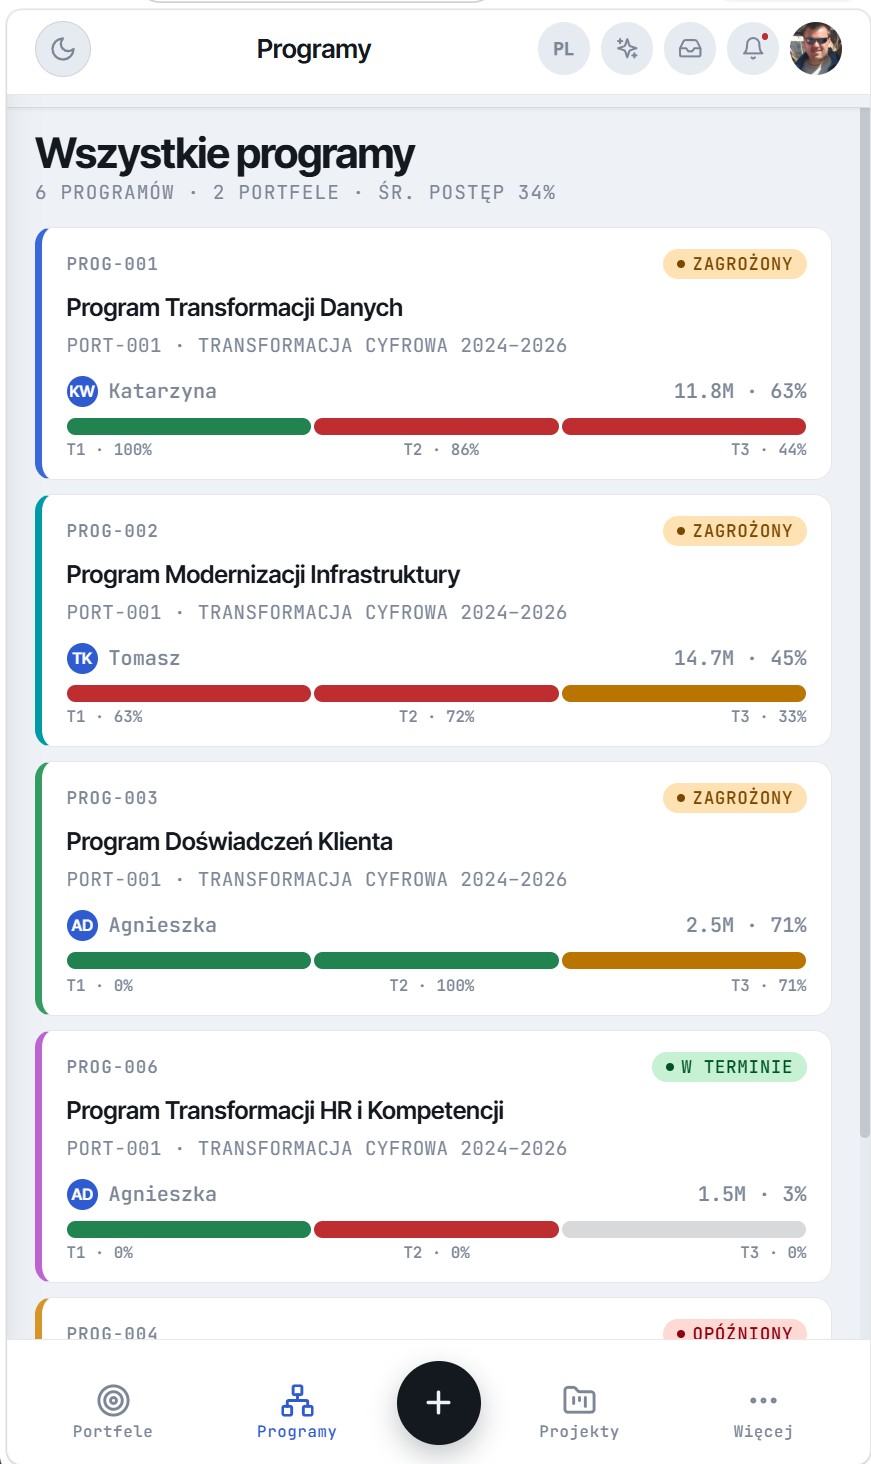The height and width of the screenshot is (1464, 871).
Task: Click the W TERMINIE badge on PROG-006
Action: click(729, 1067)
